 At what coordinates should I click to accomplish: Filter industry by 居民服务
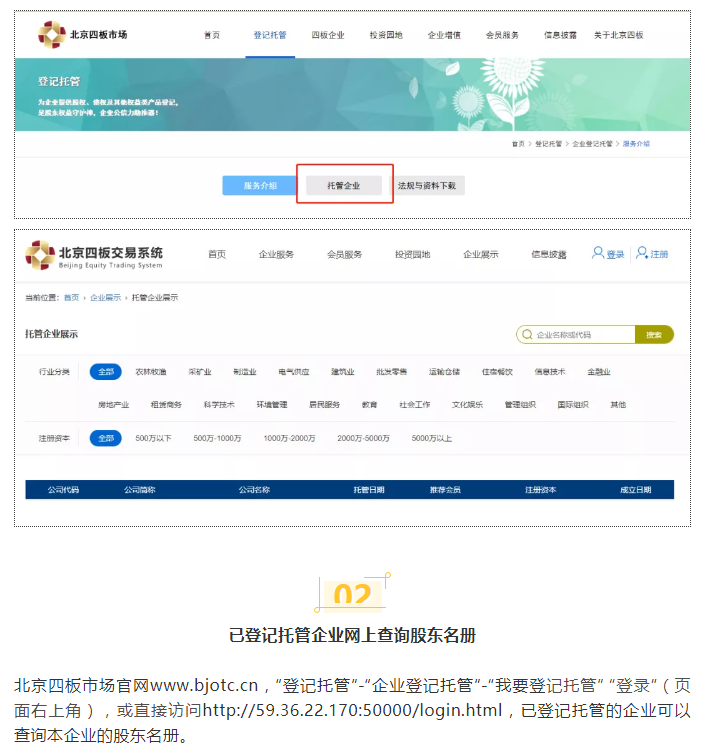click(x=324, y=405)
